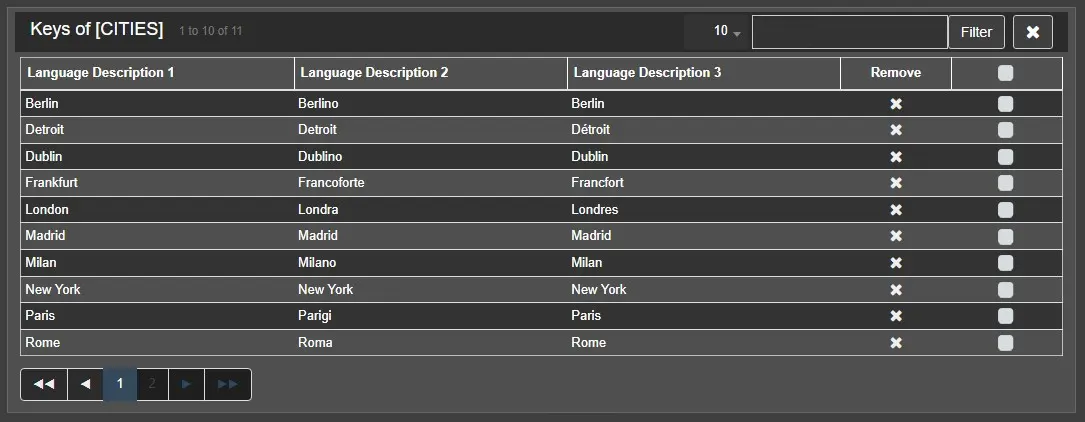Image resolution: width=1085 pixels, height=422 pixels.
Task: Open page 2 of the list
Action: click(152, 384)
